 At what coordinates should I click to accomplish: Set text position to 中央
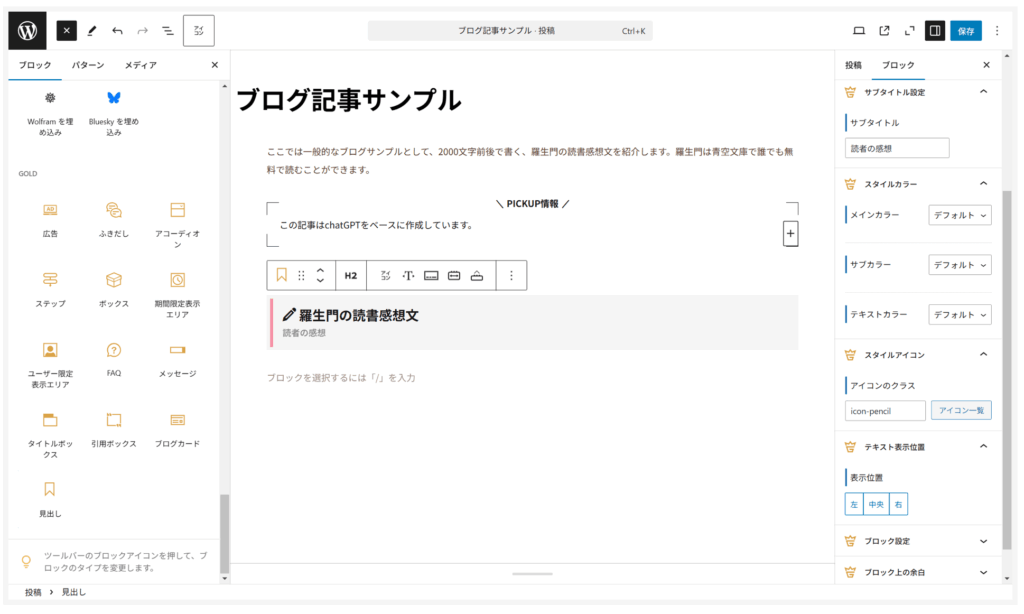tap(876, 505)
